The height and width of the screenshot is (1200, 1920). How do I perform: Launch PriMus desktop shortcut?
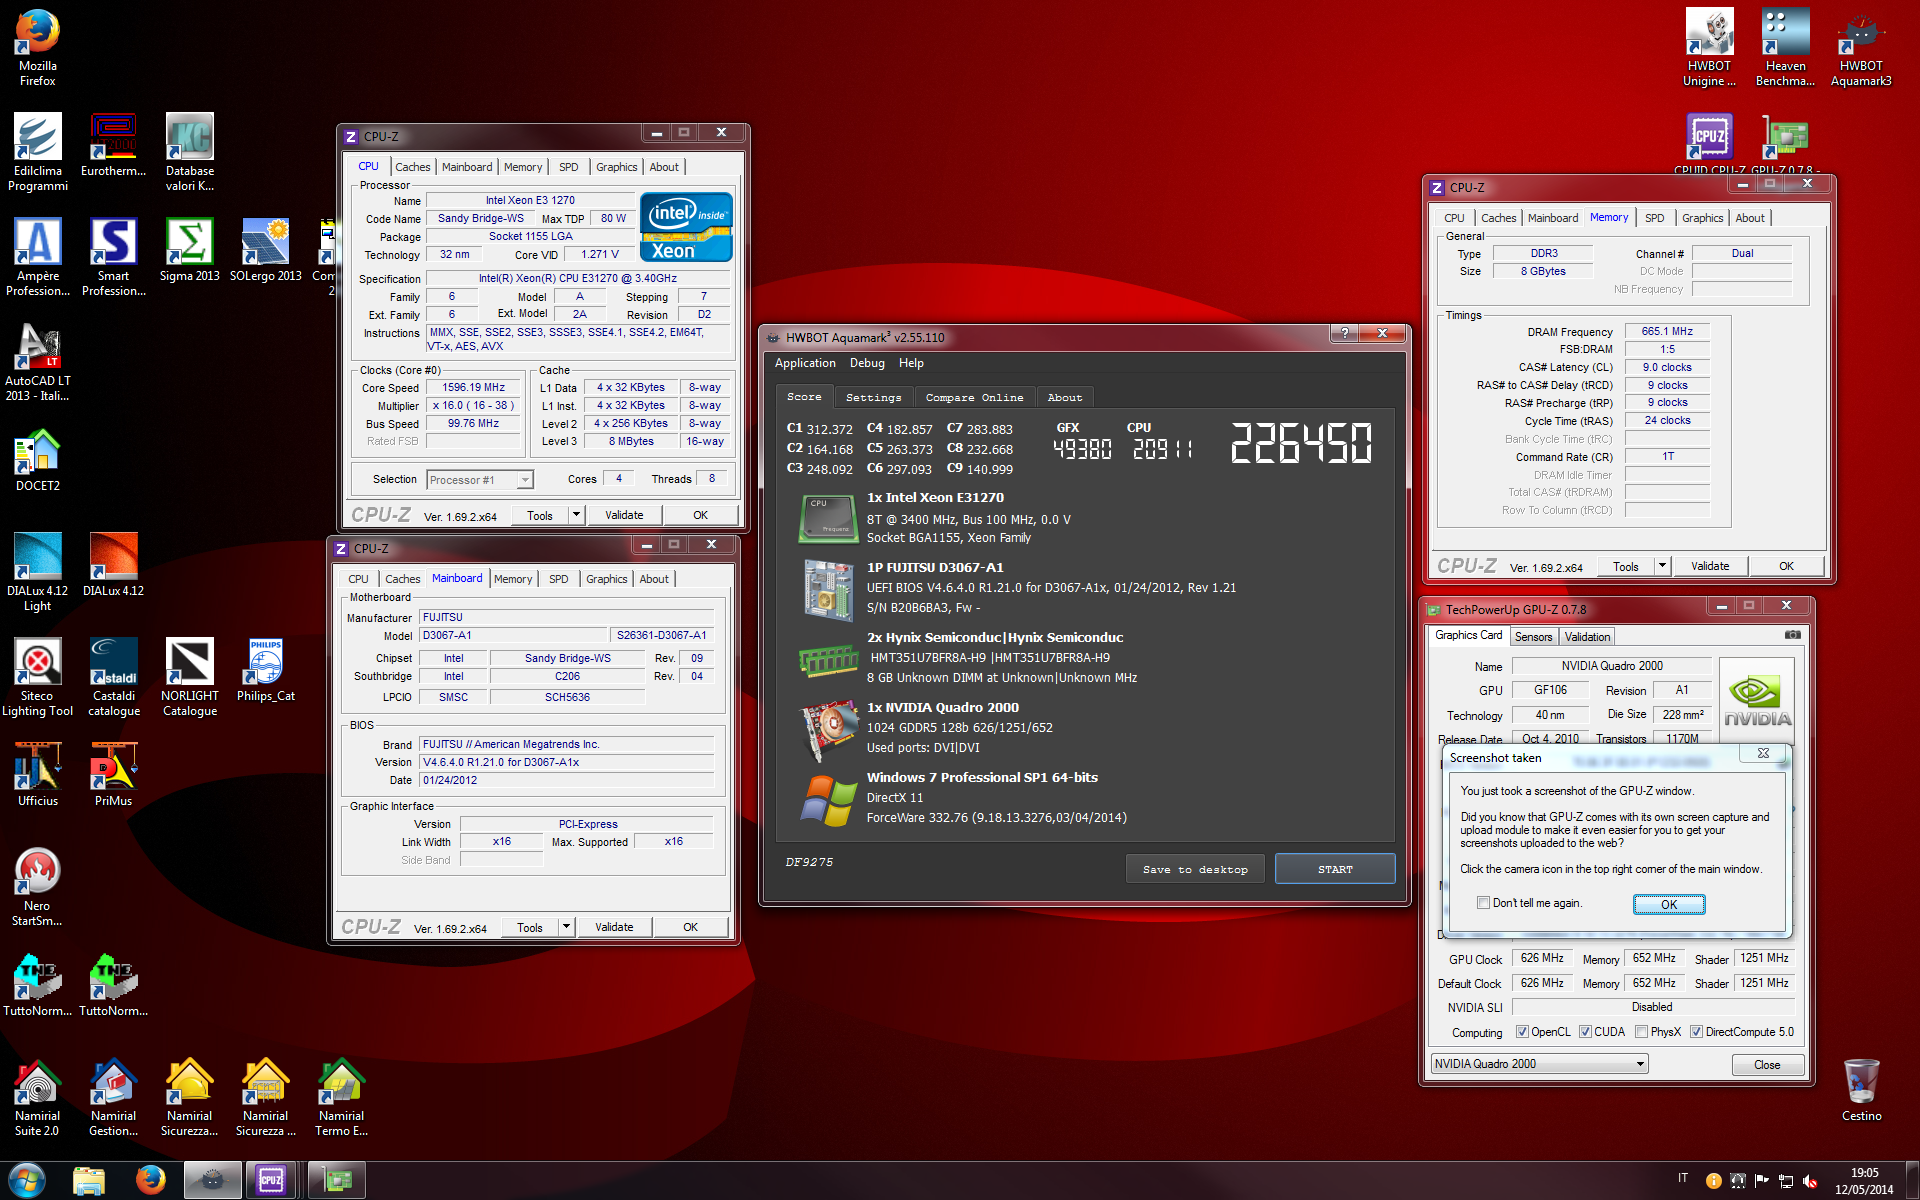click(x=113, y=775)
